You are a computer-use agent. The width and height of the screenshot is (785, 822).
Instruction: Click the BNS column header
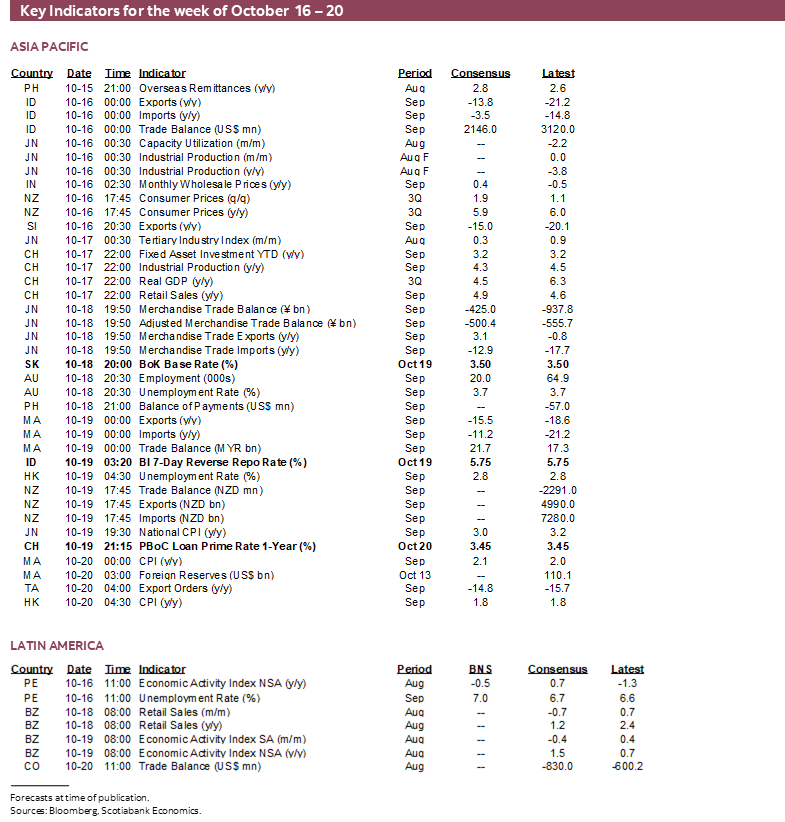[480, 669]
